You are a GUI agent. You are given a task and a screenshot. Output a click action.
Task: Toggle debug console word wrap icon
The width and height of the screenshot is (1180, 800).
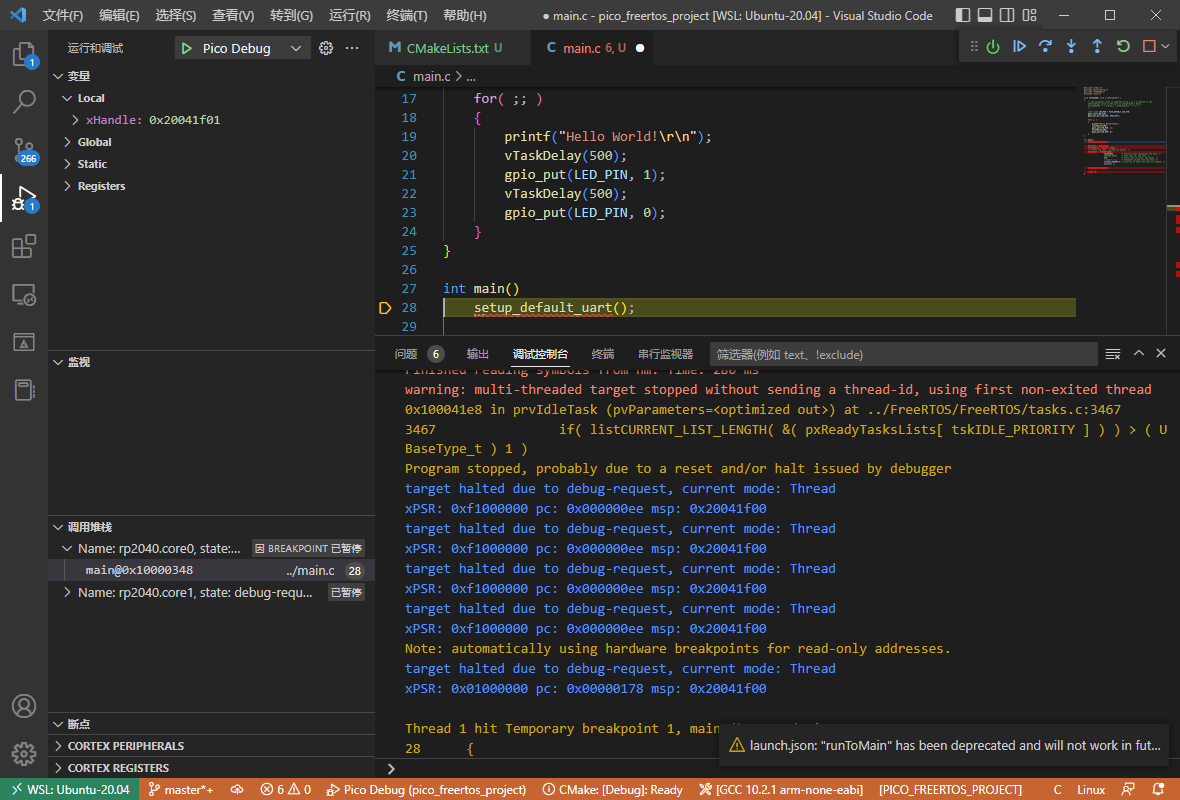[x=1113, y=354]
